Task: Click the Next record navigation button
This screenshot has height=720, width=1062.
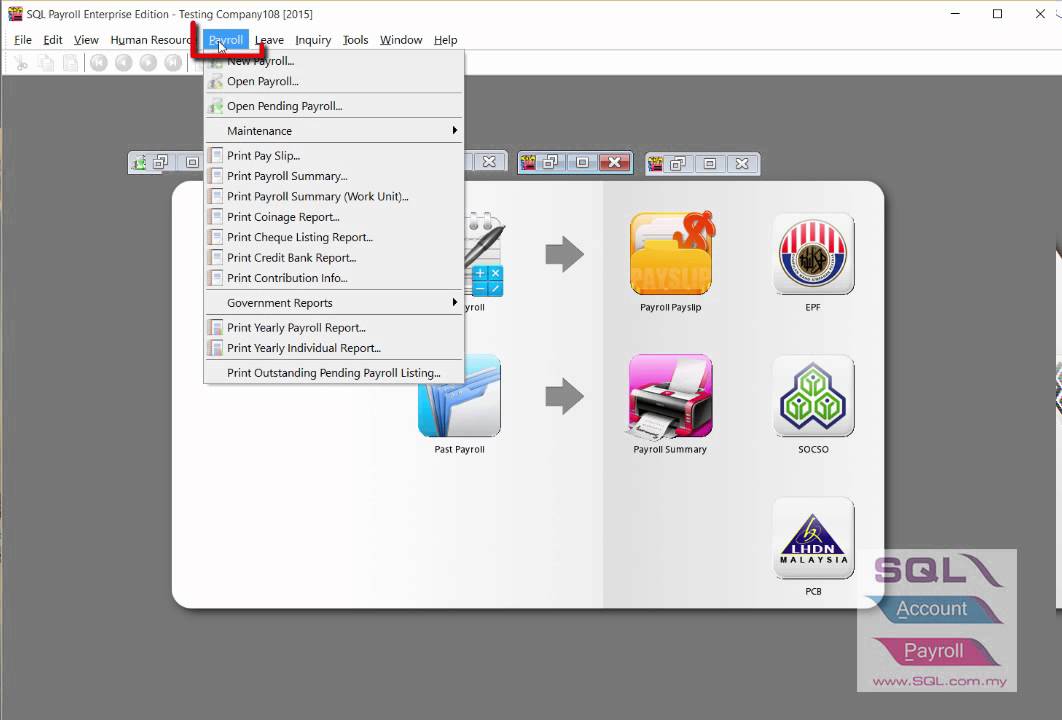Action: (x=148, y=63)
